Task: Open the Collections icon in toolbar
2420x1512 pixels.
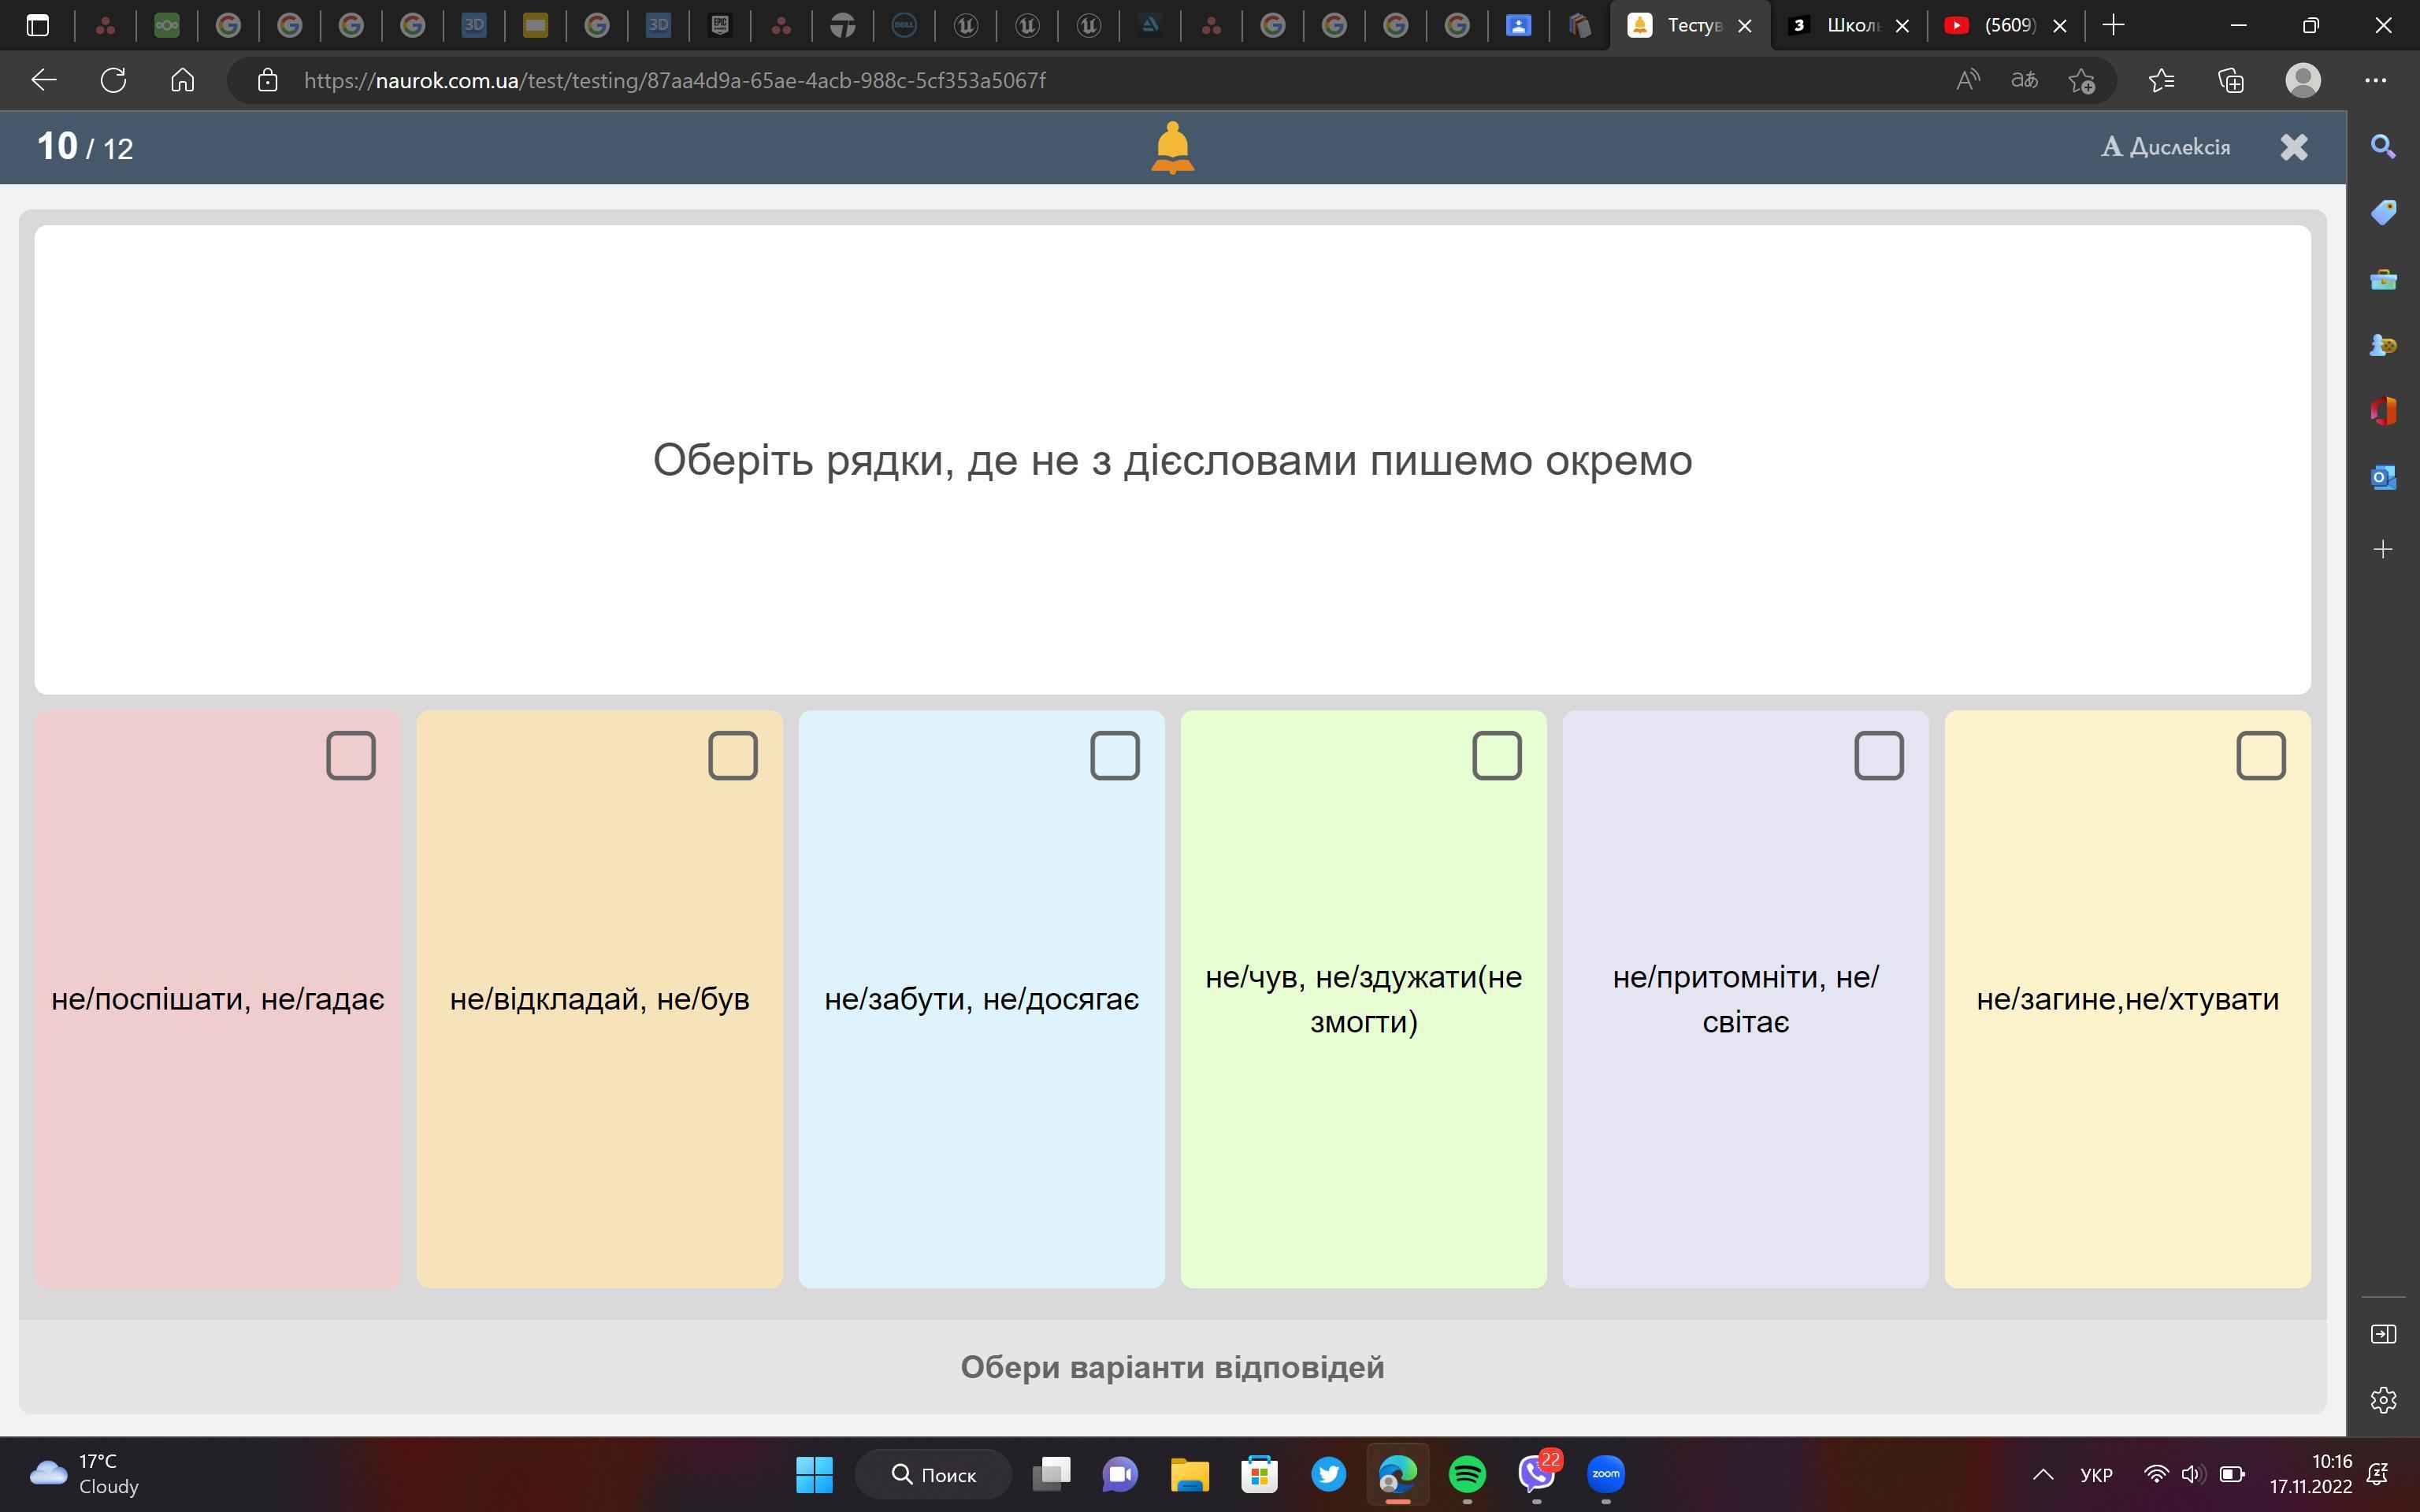Action: pos(2231,80)
